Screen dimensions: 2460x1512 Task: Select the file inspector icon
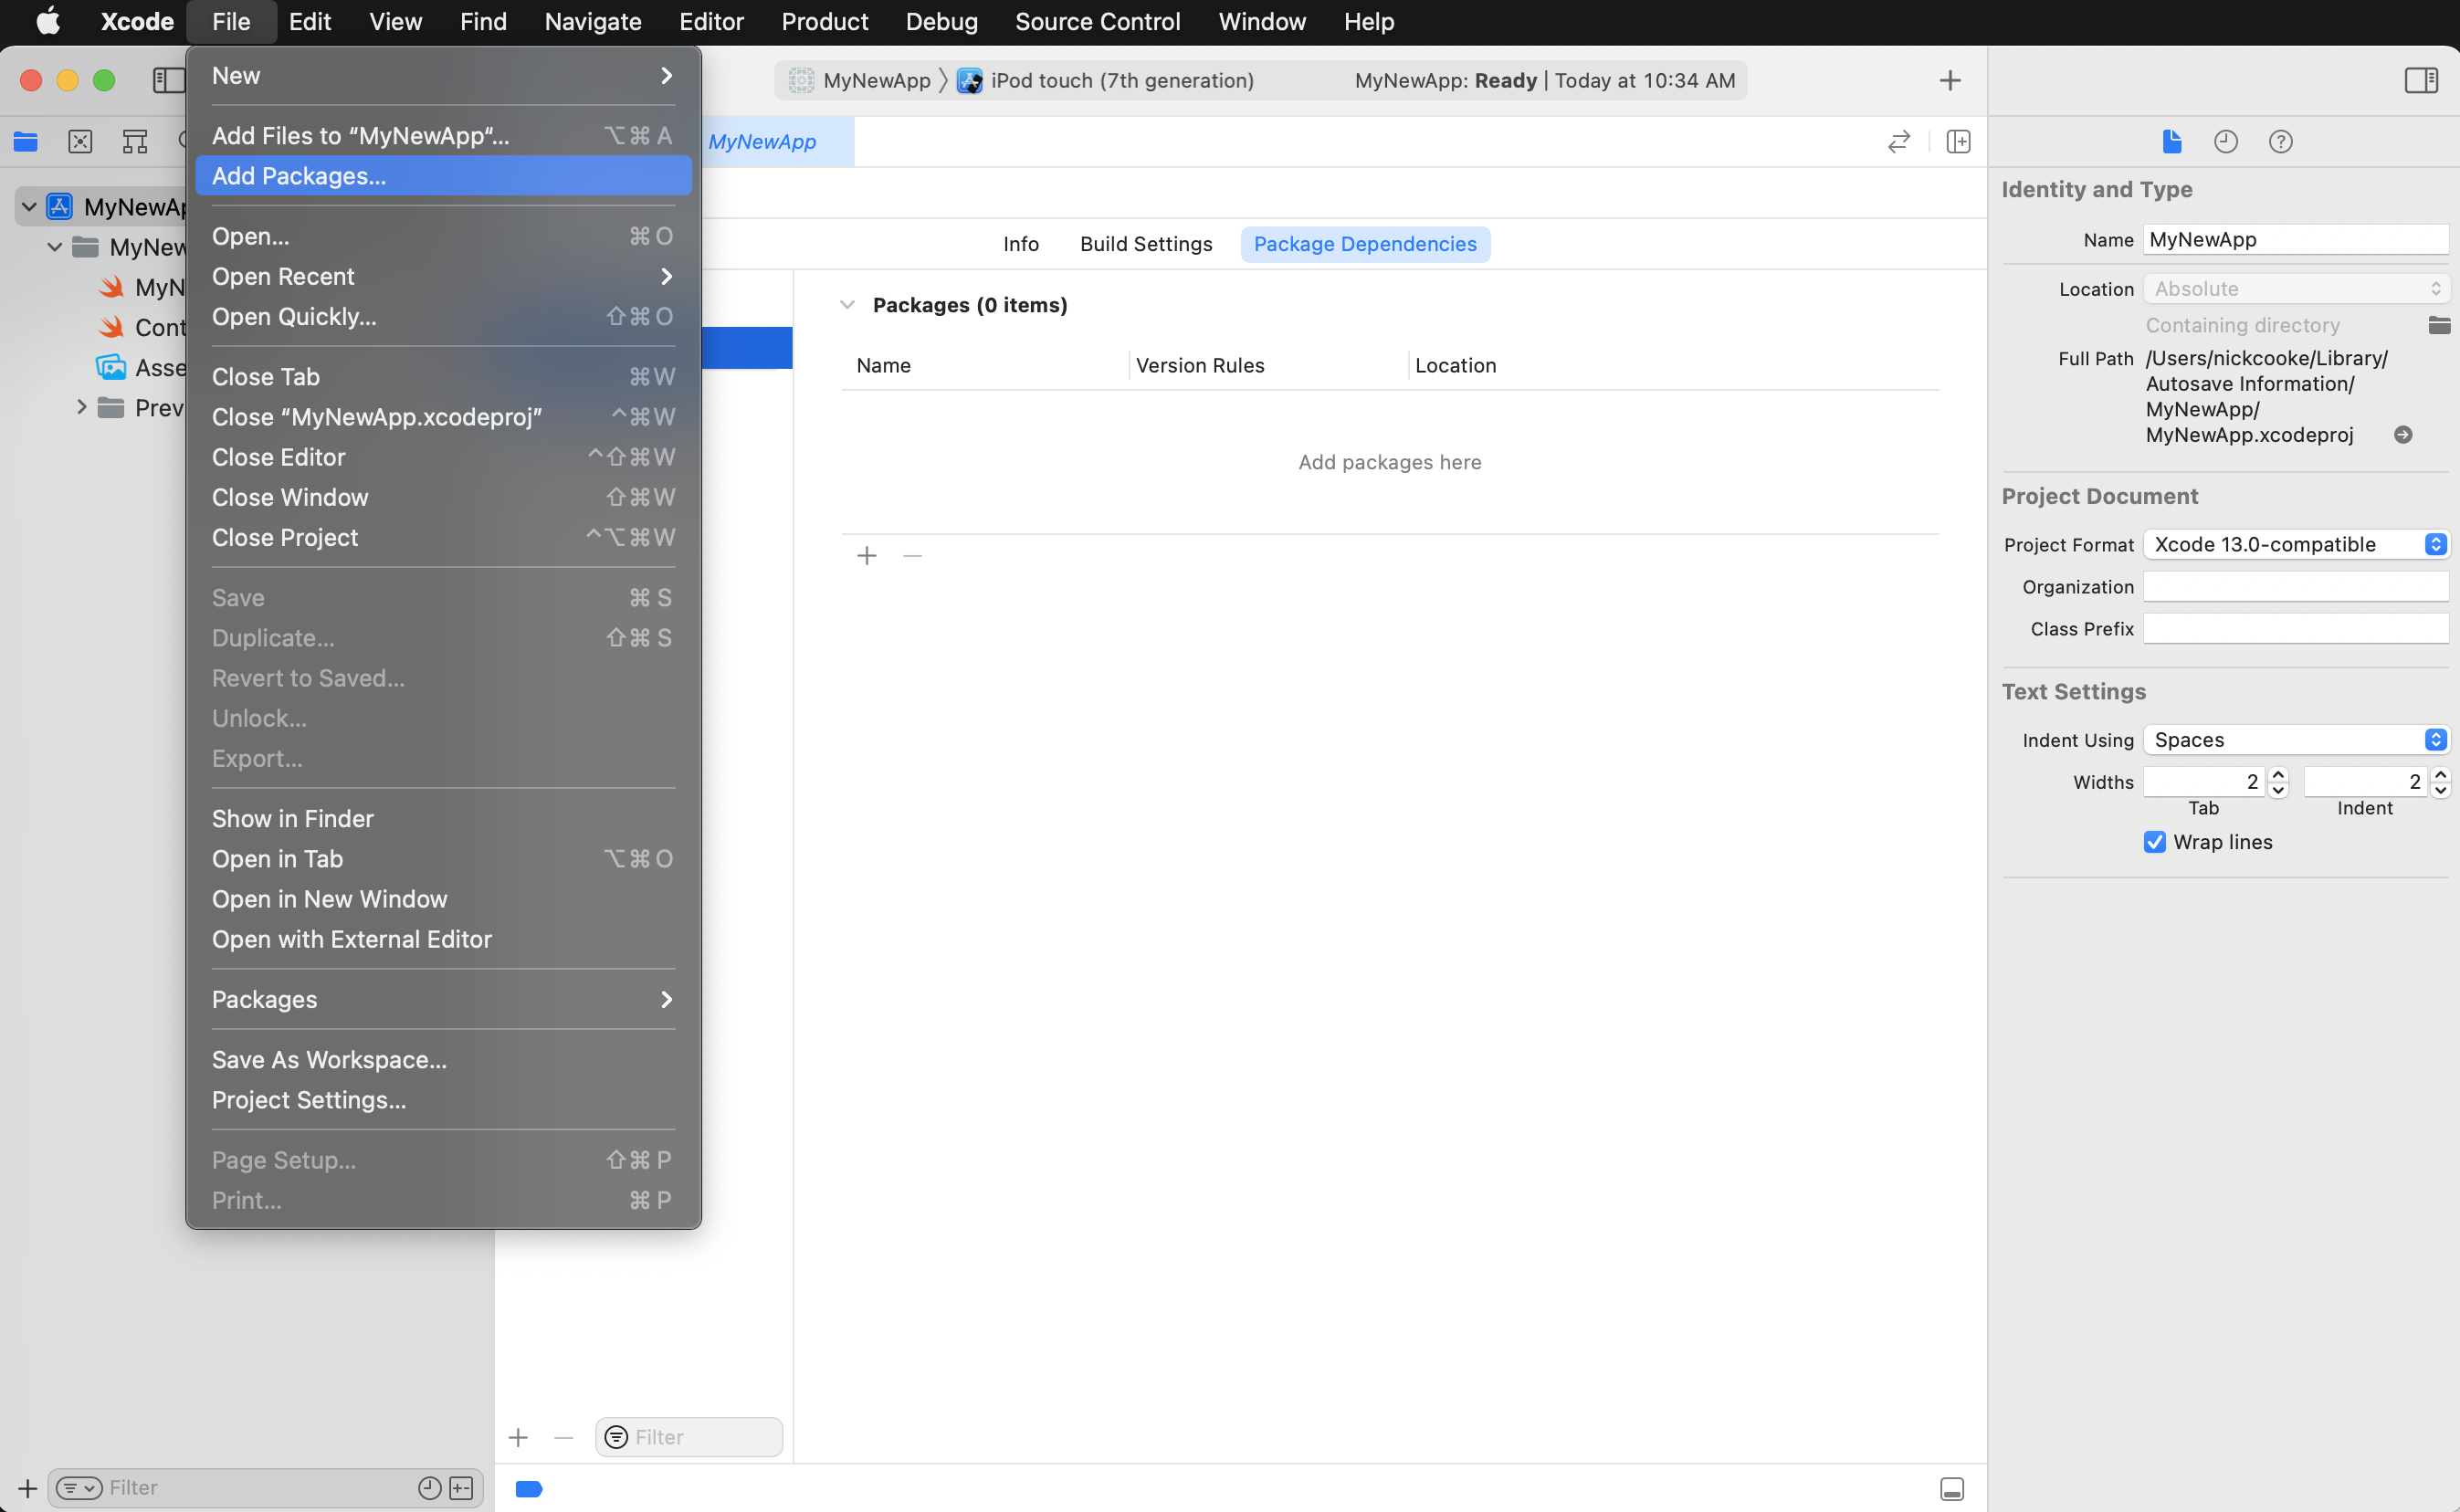[x=2172, y=141]
